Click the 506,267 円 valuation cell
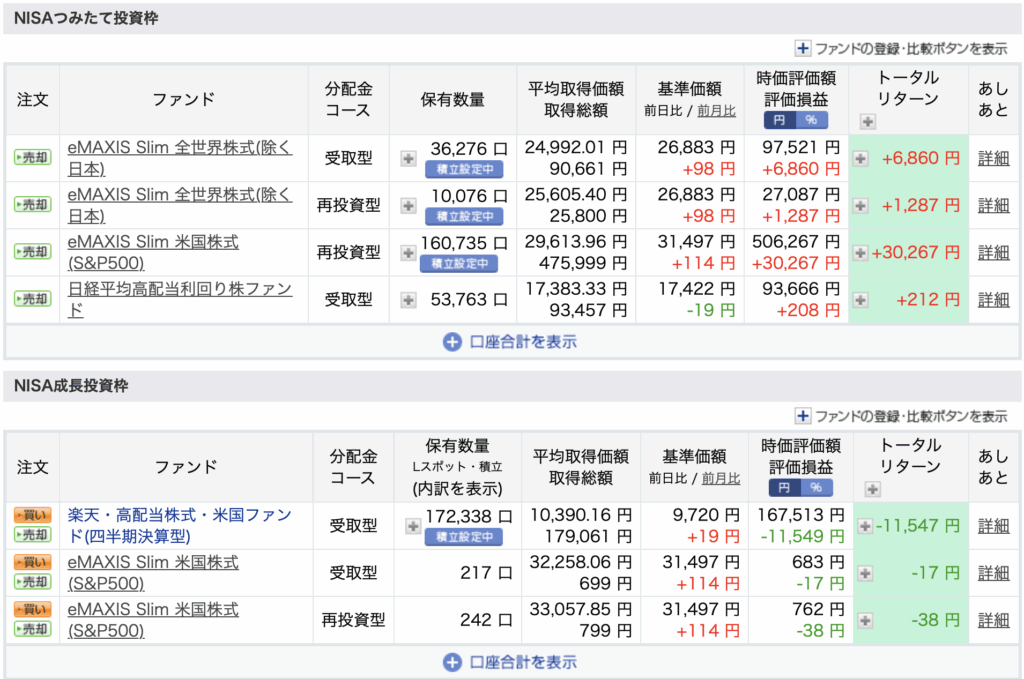The height and width of the screenshot is (679, 1024). pyautogui.click(x=795, y=242)
